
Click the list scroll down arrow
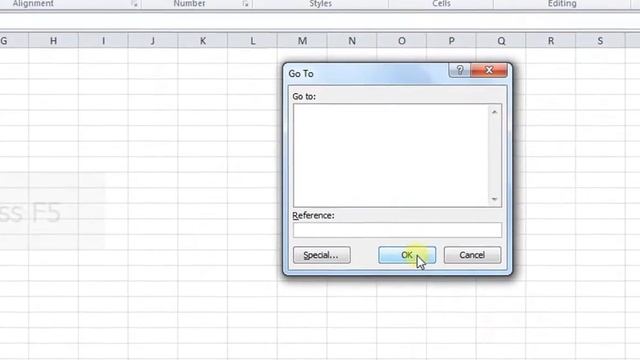pos(495,199)
